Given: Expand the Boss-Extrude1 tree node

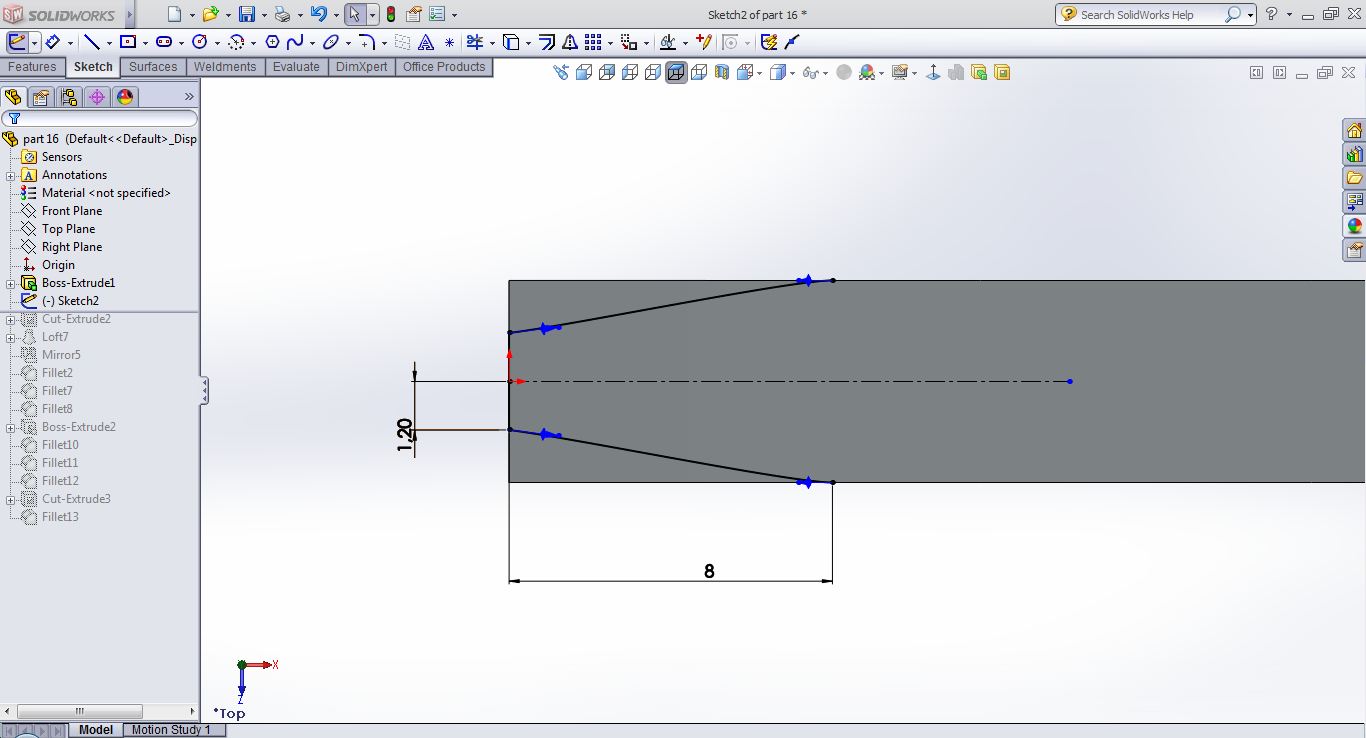Looking at the screenshot, I should click(11, 283).
